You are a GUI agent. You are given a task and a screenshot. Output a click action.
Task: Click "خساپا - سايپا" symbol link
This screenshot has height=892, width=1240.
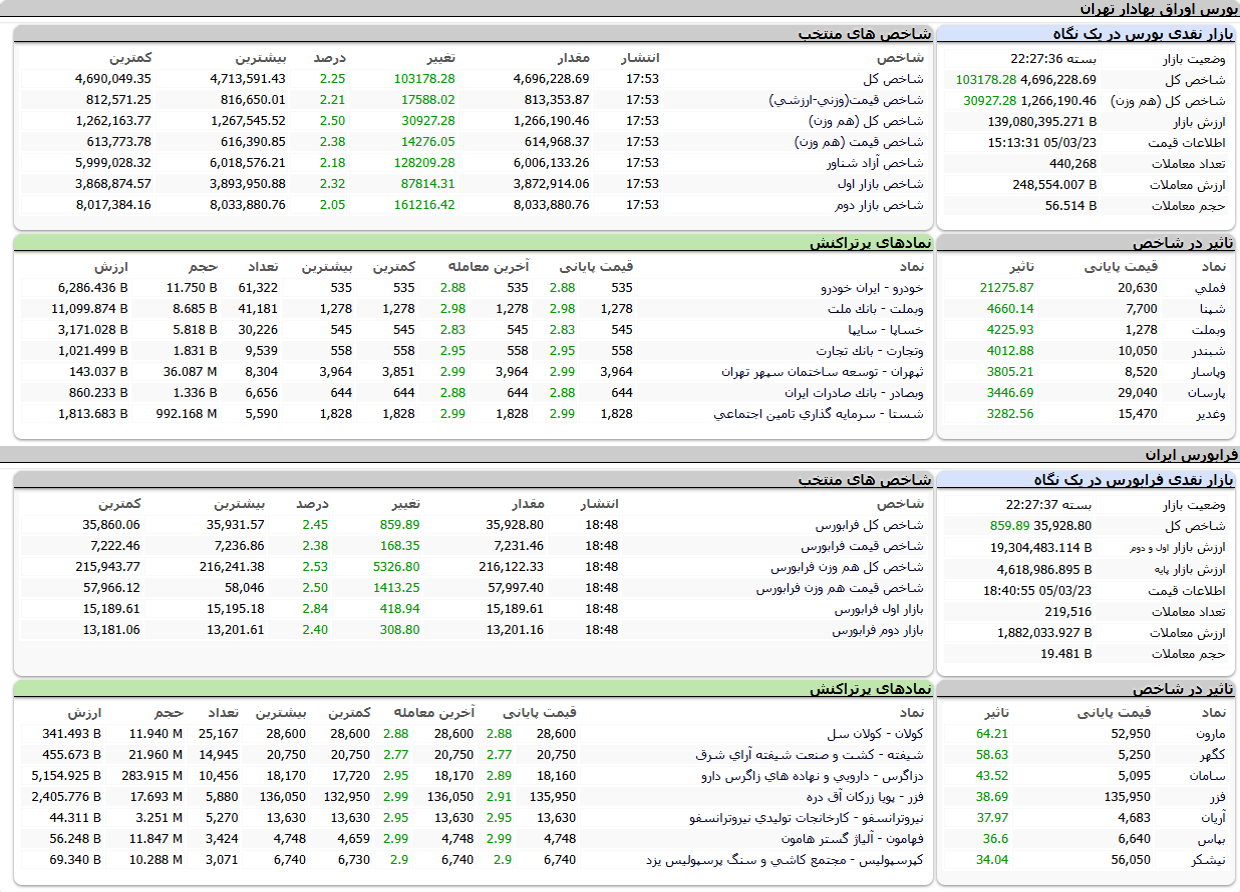coord(887,330)
